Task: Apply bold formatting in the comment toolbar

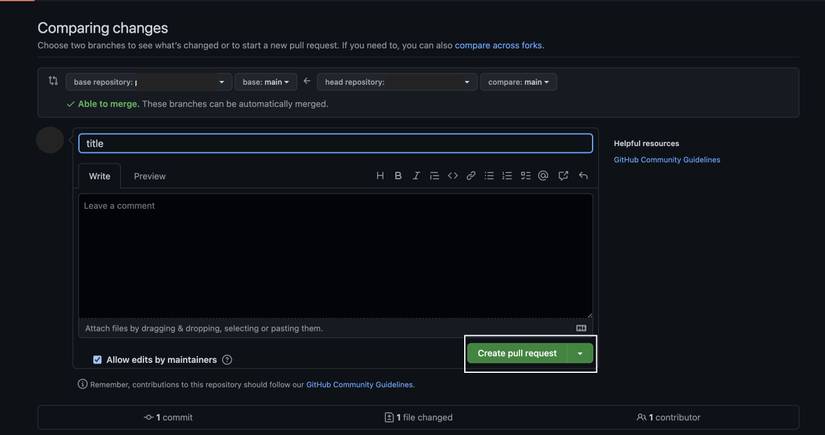Action: (398, 176)
